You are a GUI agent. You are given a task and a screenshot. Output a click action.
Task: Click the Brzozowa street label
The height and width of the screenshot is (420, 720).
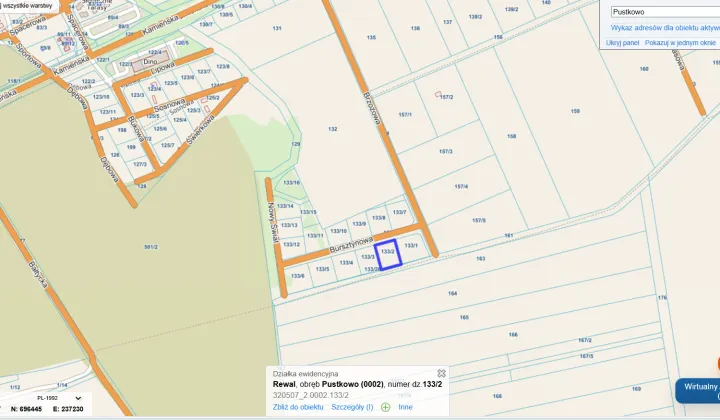click(373, 109)
